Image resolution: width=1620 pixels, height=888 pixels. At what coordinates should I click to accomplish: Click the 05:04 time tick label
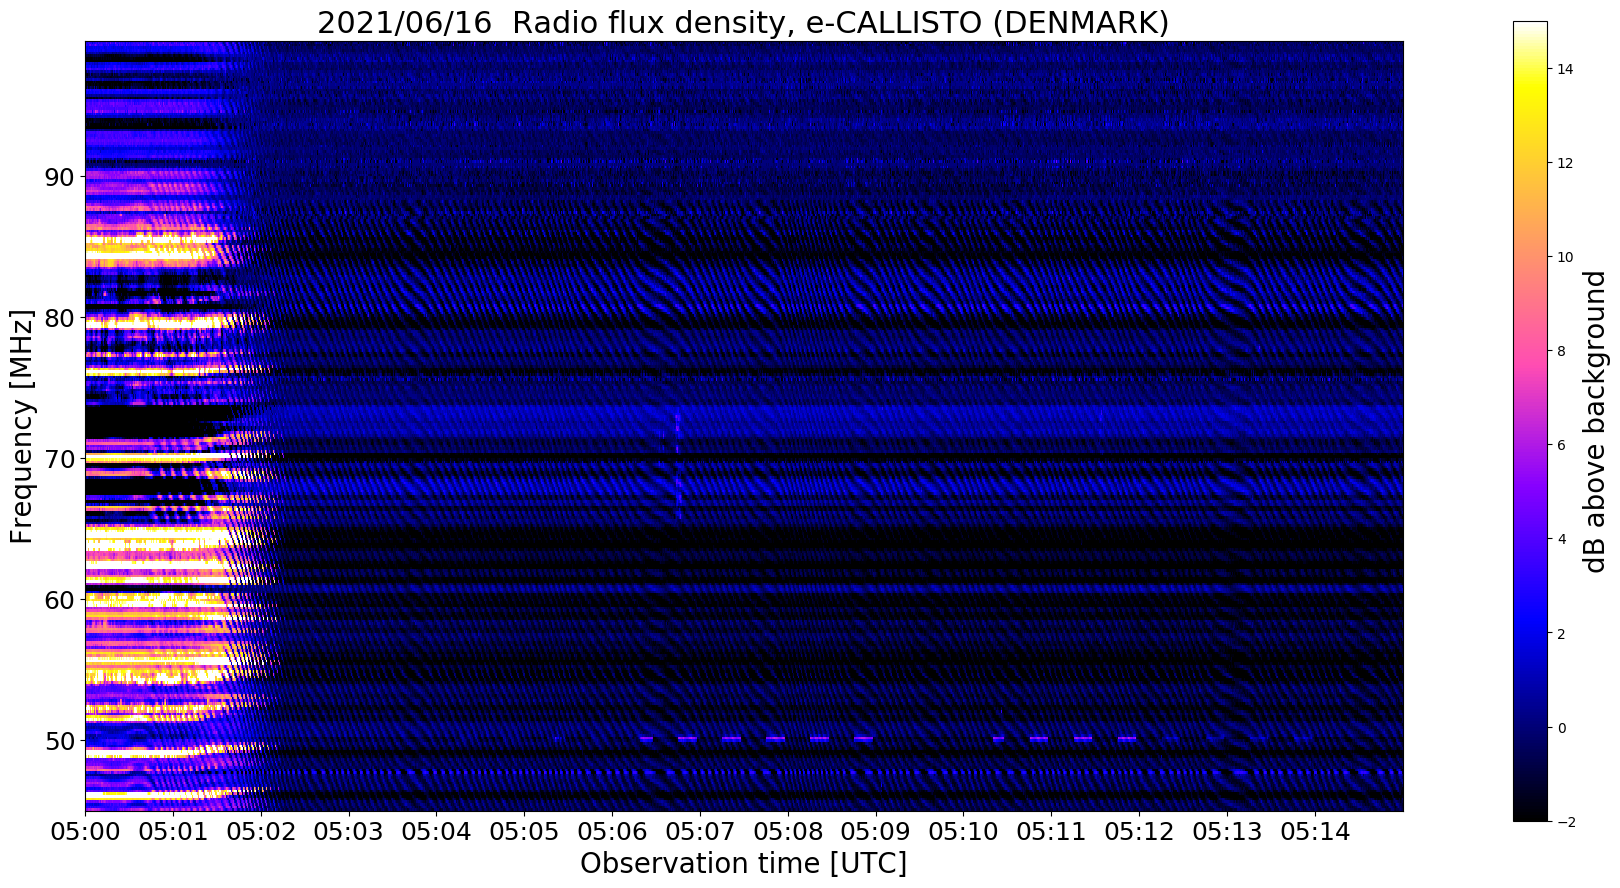pyautogui.click(x=436, y=831)
